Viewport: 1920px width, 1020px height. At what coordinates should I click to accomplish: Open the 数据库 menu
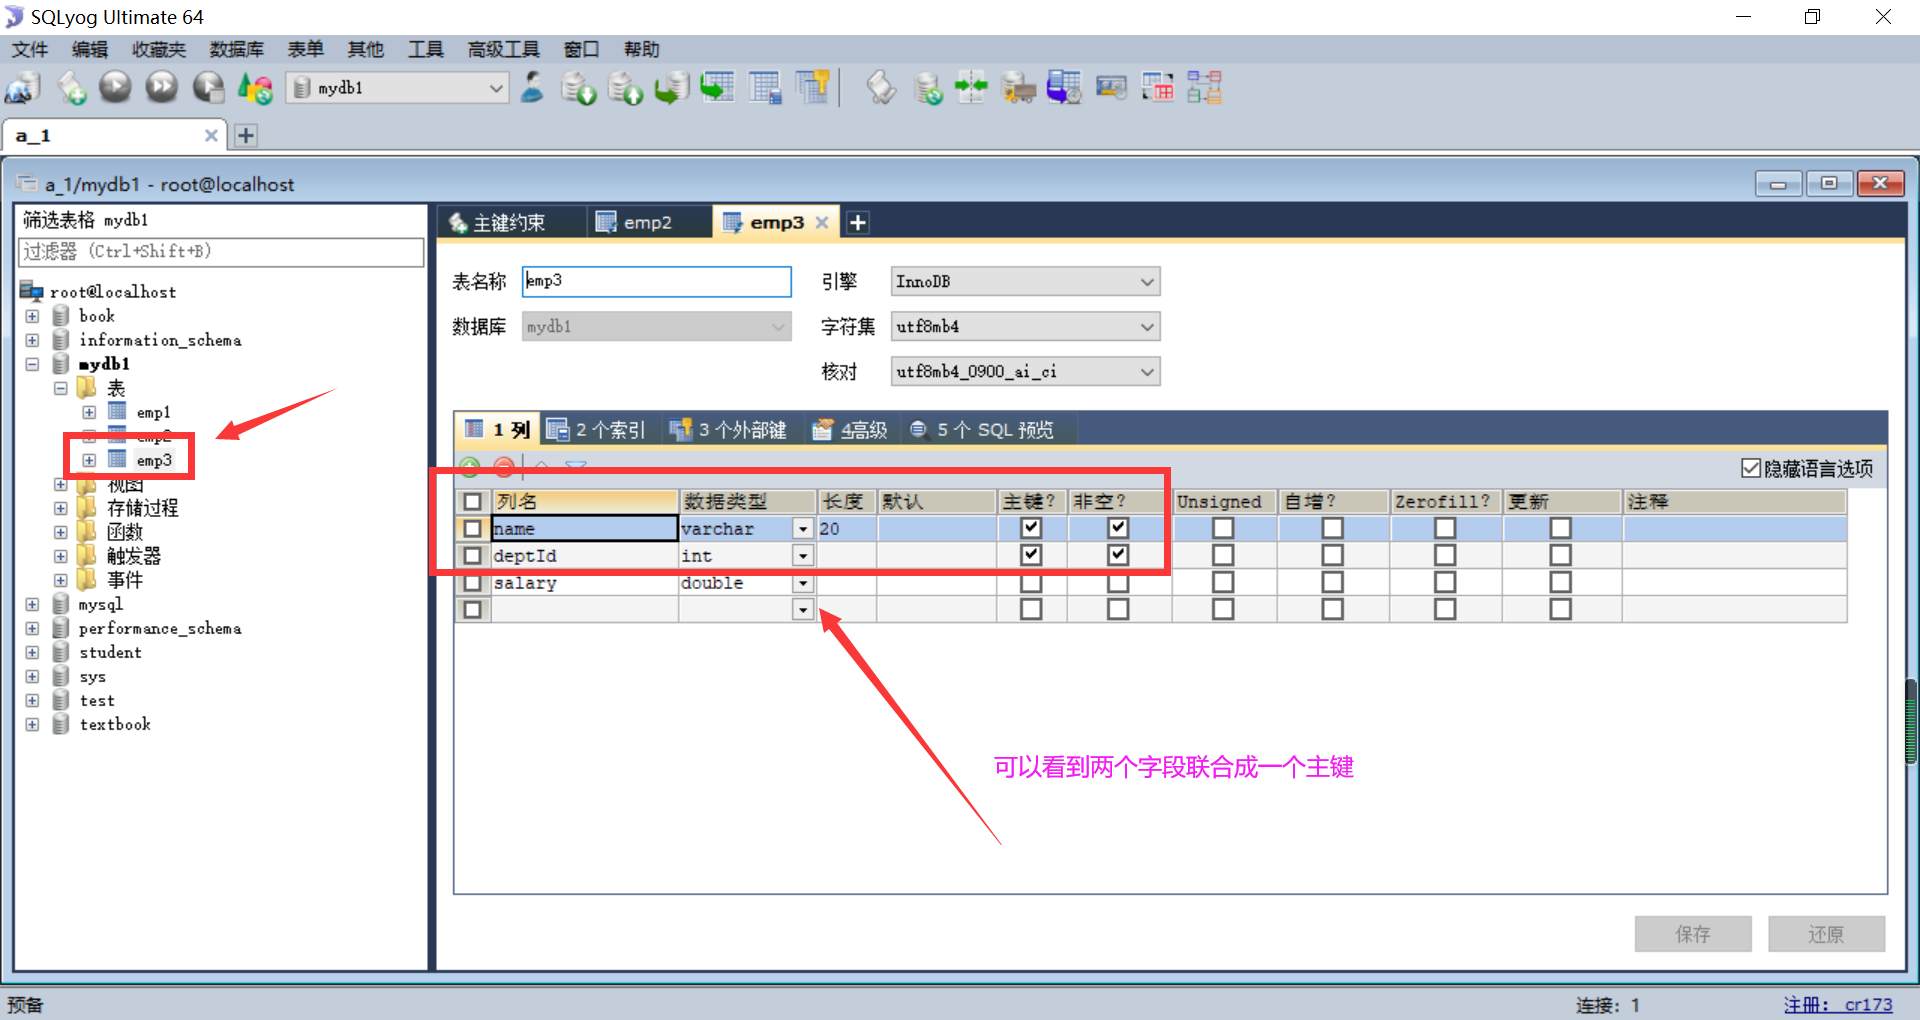(x=237, y=49)
